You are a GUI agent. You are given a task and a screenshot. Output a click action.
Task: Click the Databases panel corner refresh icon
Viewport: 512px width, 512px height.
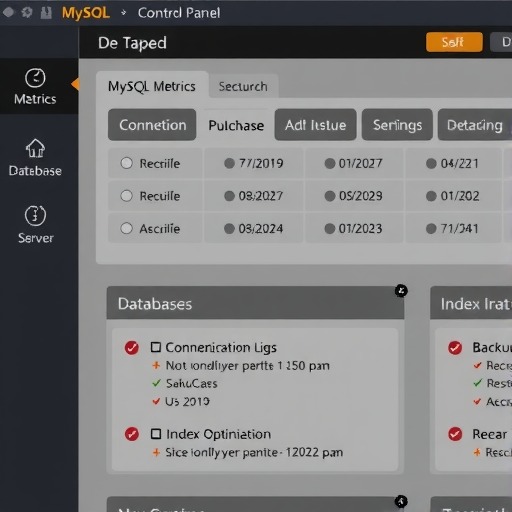pos(401,291)
